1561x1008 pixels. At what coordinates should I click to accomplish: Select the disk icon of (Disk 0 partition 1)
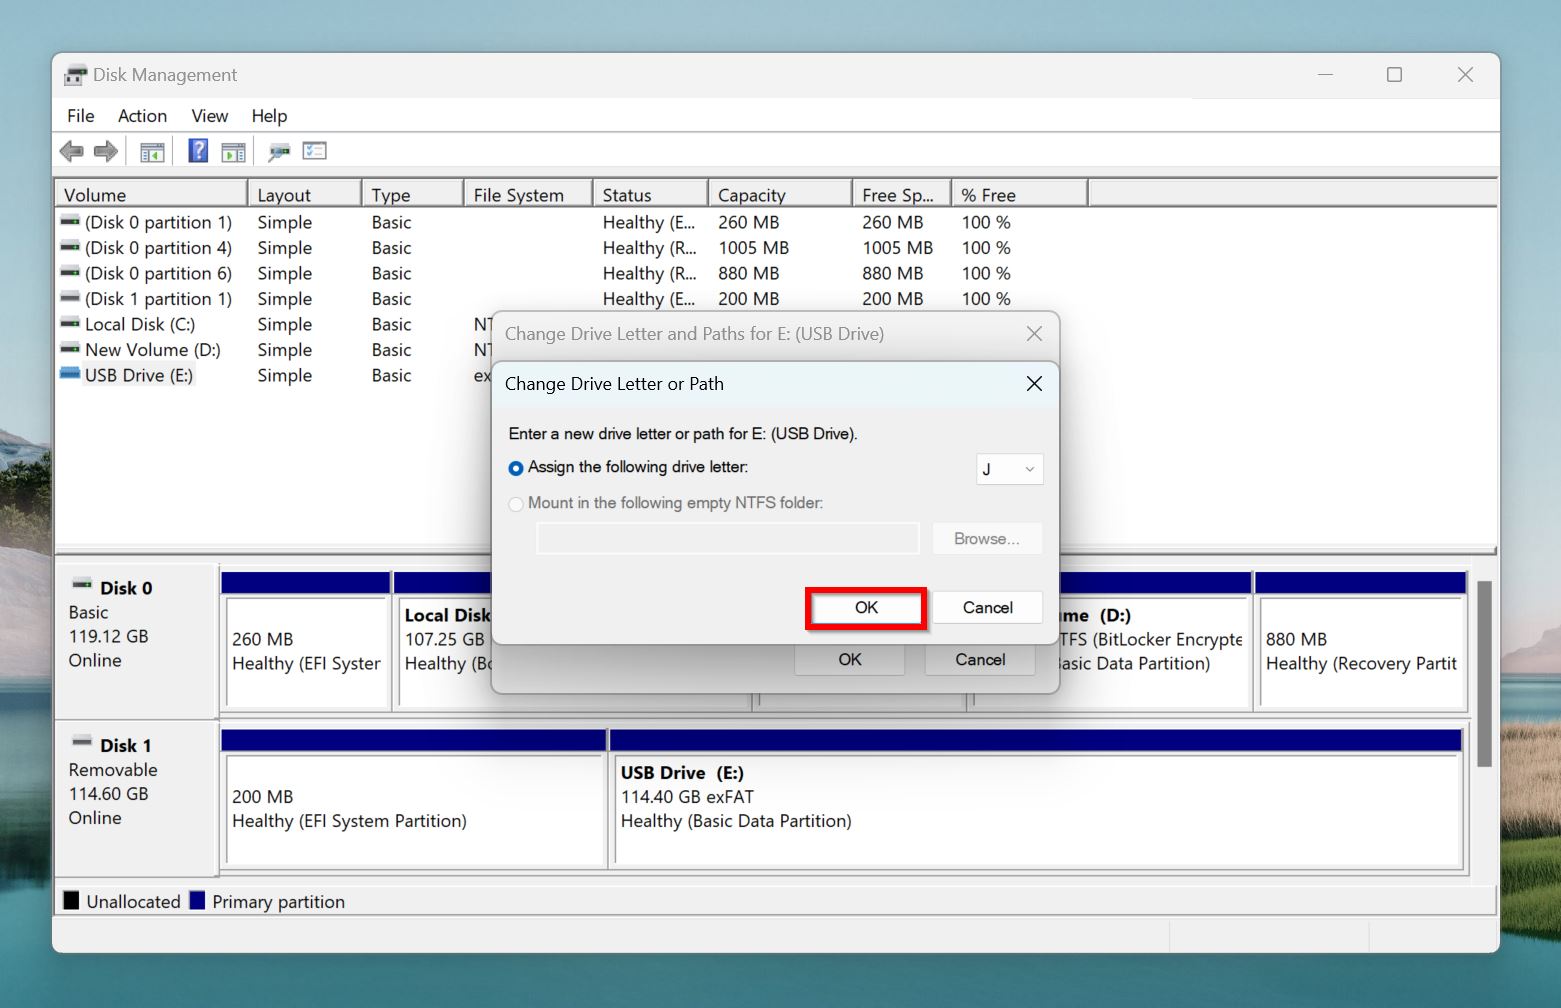point(70,221)
